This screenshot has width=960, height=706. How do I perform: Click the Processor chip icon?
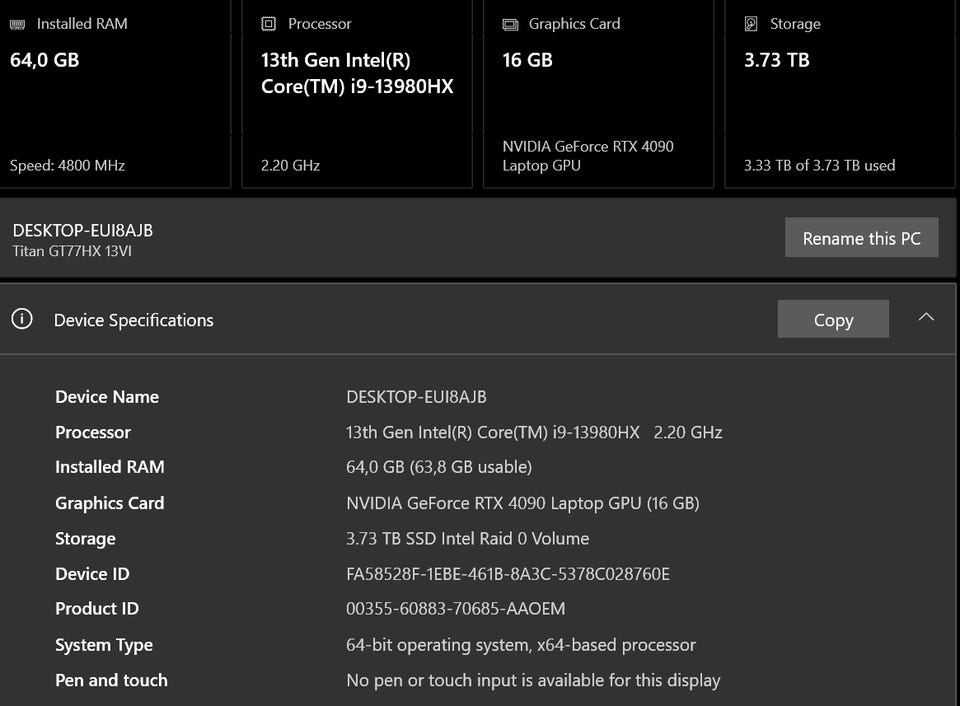[268, 24]
